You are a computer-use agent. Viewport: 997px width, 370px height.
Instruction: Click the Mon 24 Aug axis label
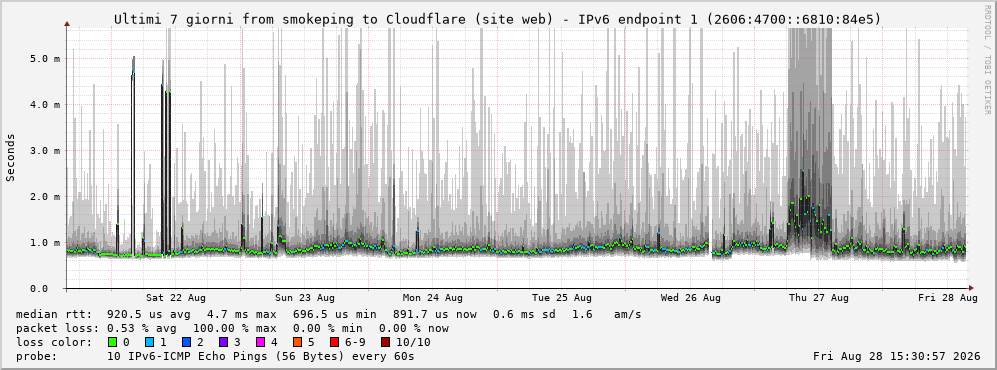pos(432,298)
